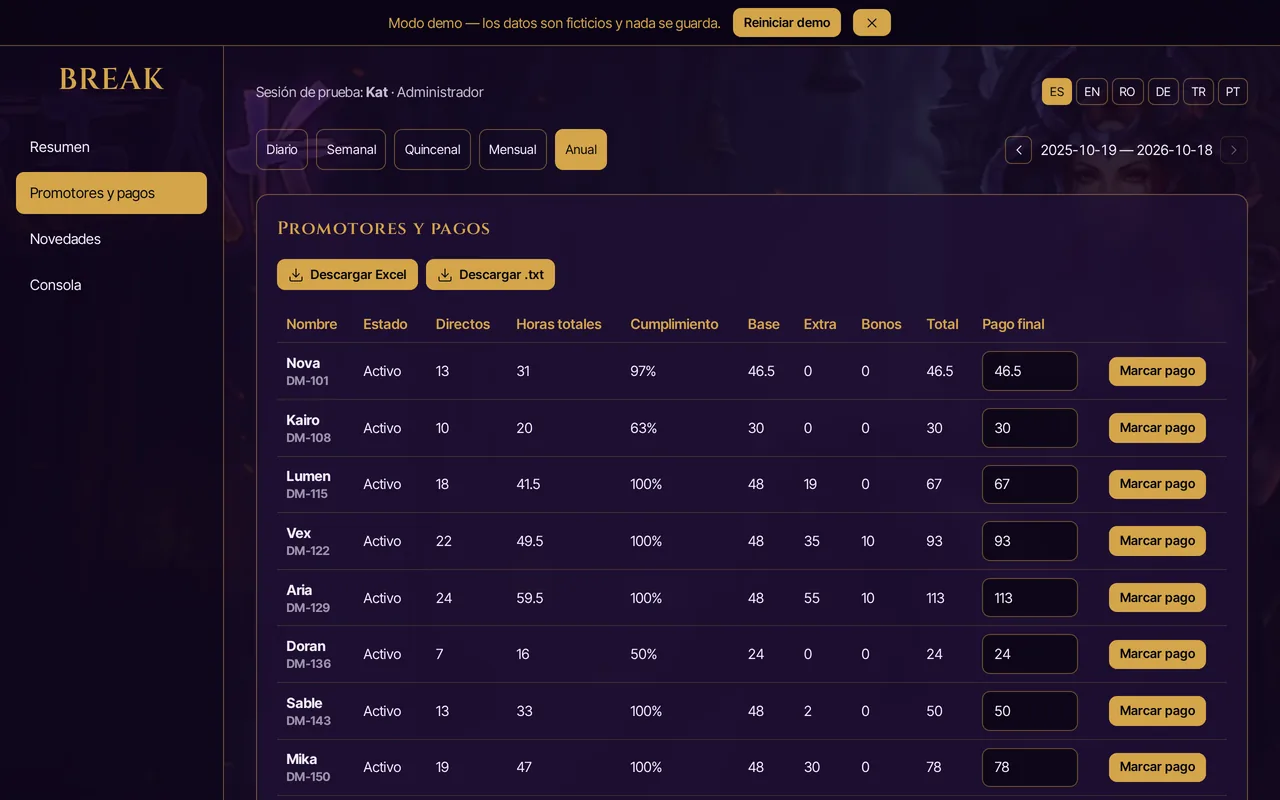Mark payment for Nova

point(1157,371)
